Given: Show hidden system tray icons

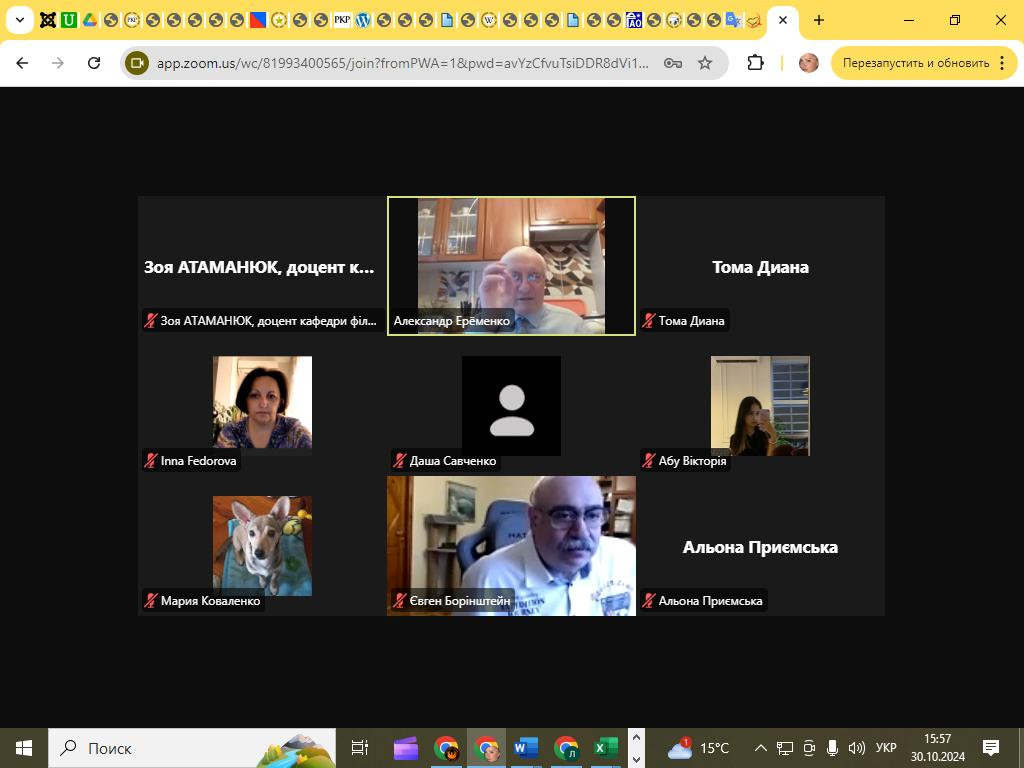Looking at the screenshot, I should pyautogui.click(x=761, y=748).
